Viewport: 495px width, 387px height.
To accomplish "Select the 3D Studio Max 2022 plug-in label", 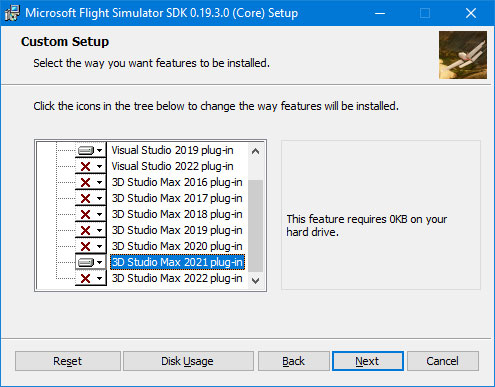I will 177,278.
